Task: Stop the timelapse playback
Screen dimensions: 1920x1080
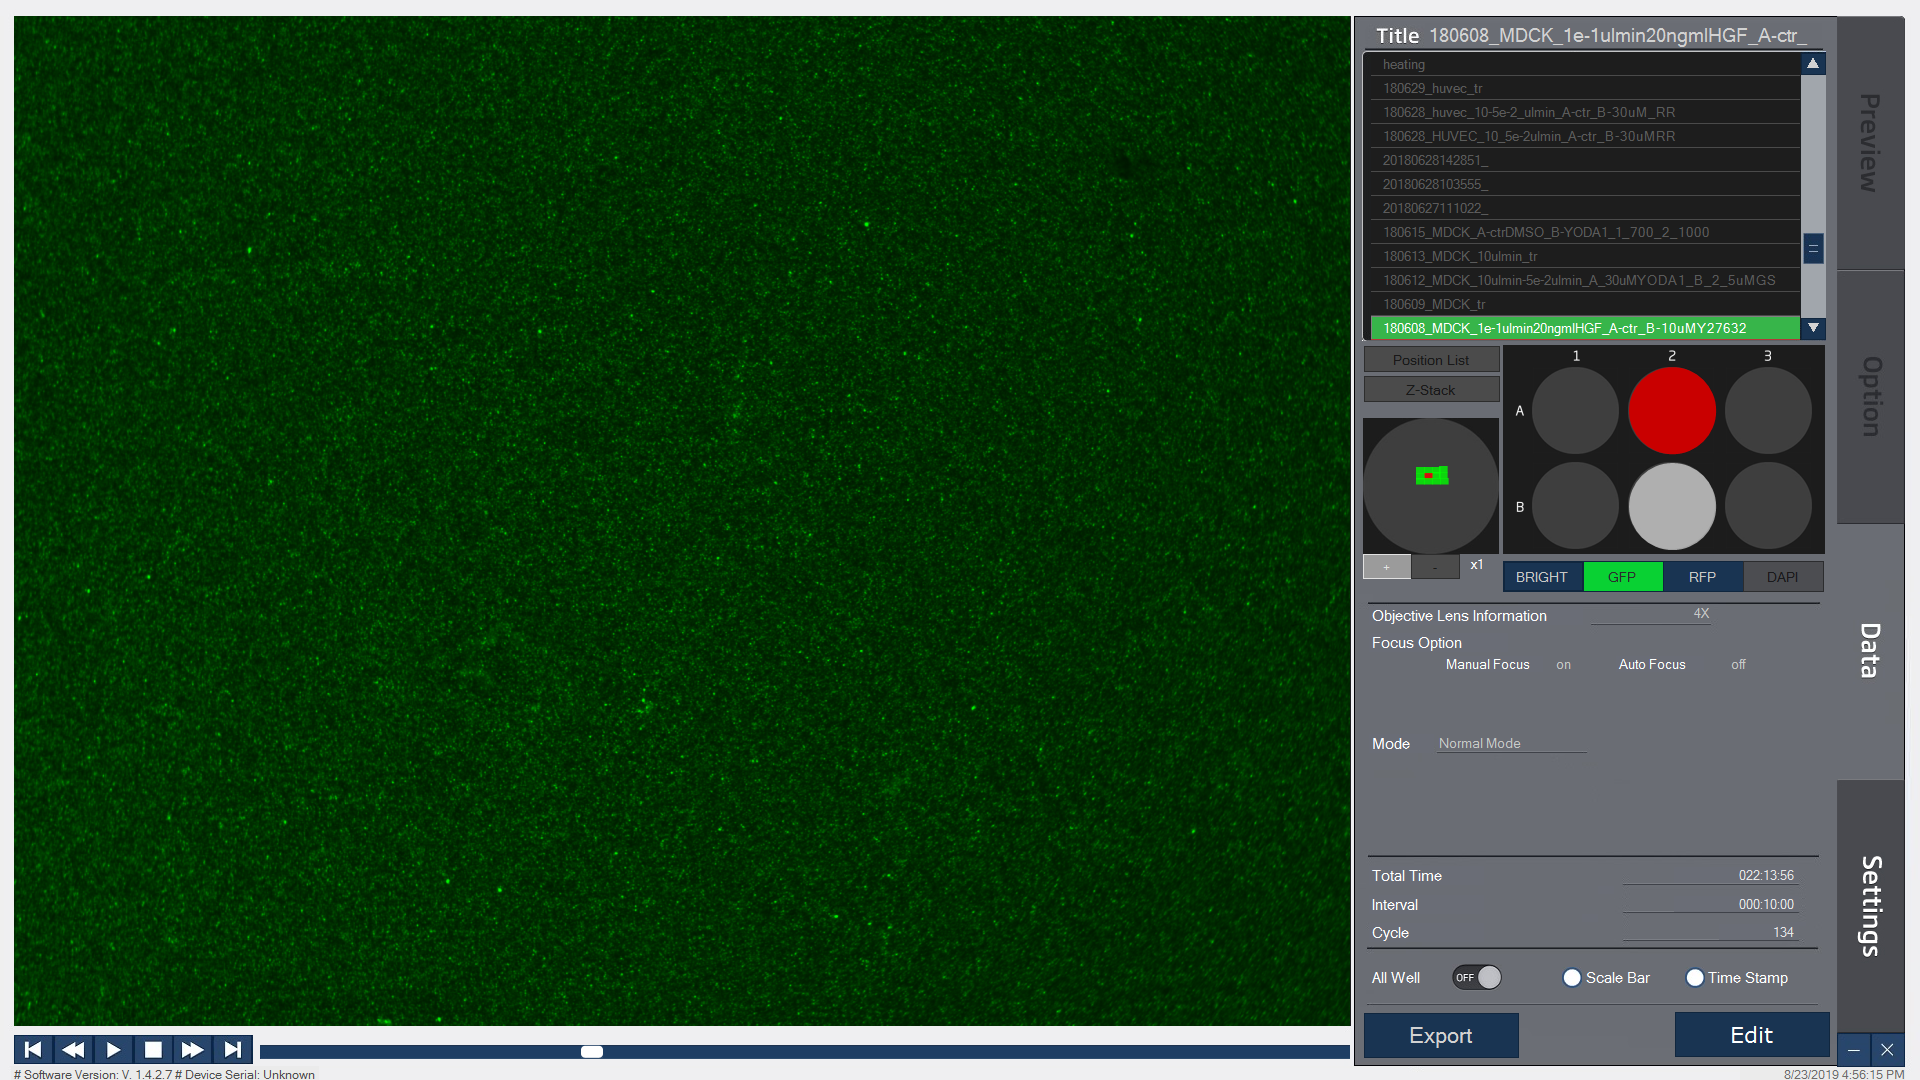Action: pos(153,1049)
